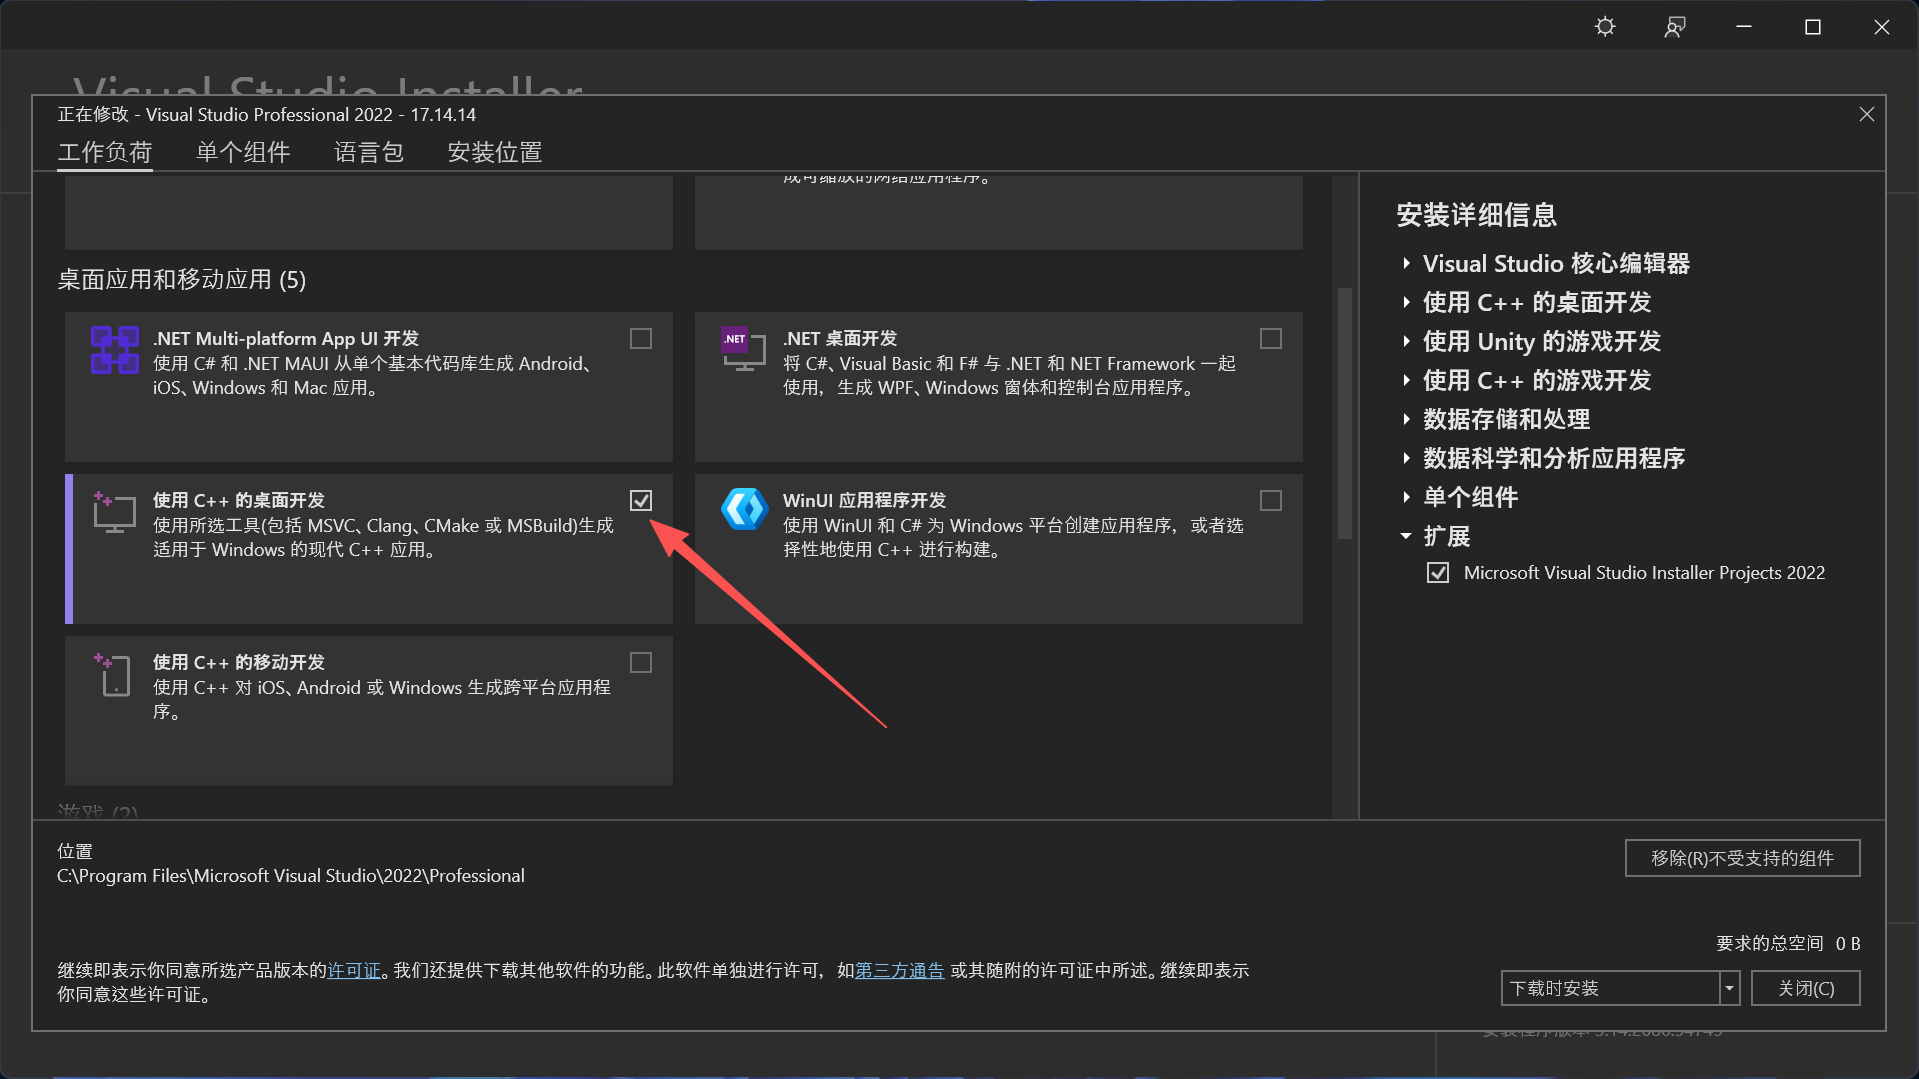
Task: Click the 关闭(C) button
Action: 1805,988
